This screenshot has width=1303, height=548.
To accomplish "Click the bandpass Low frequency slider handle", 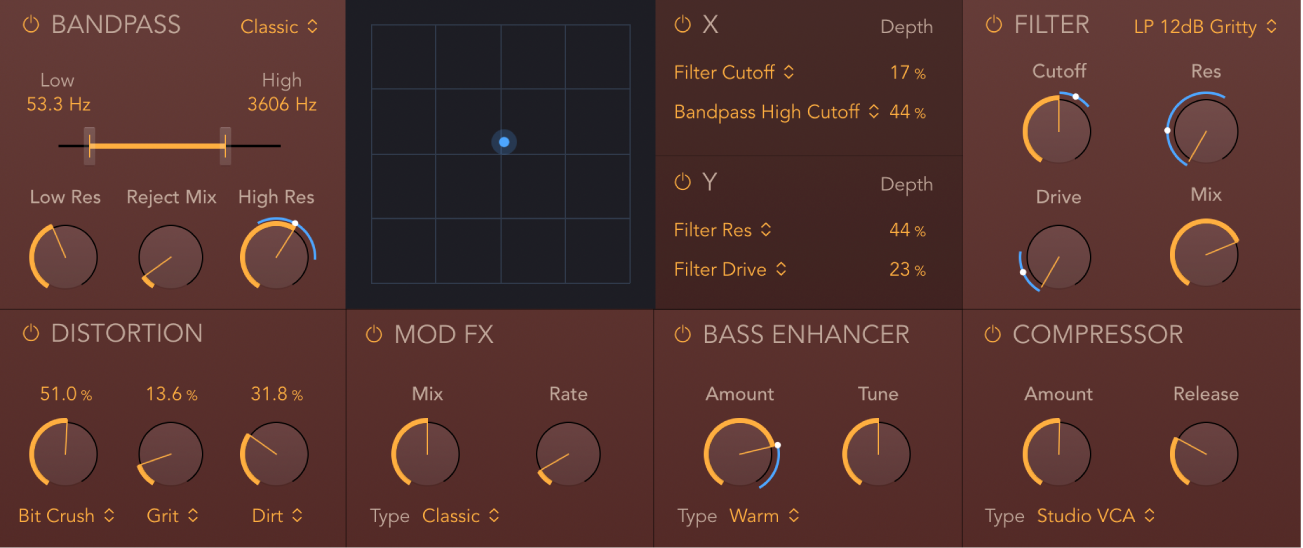I will pos(90,146).
